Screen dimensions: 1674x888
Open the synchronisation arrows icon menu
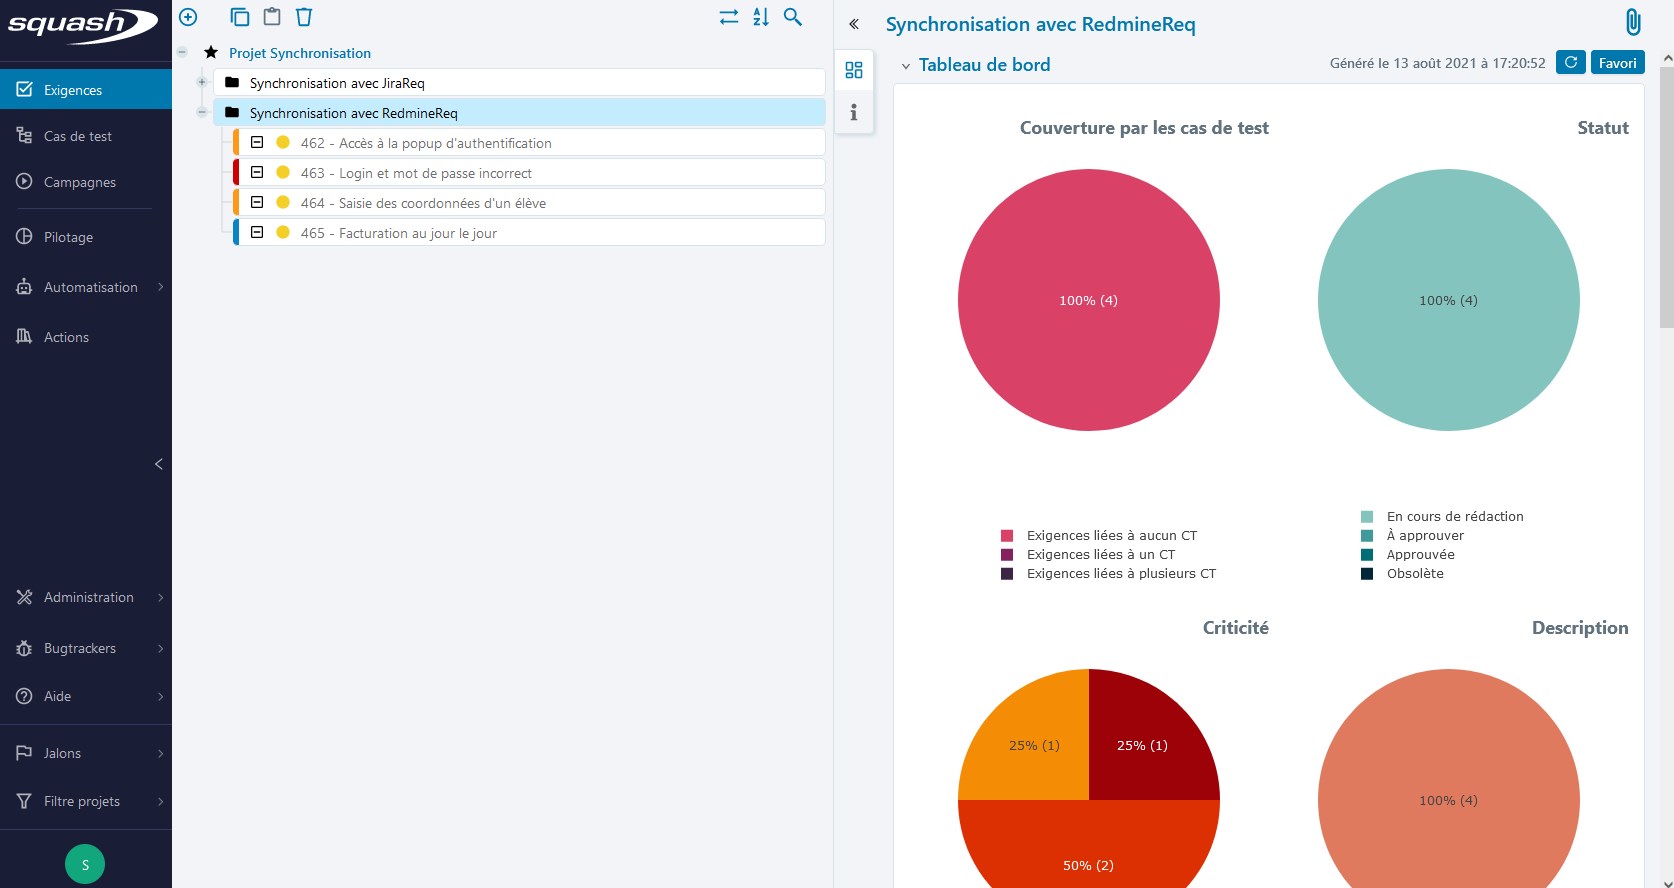click(x=729, y=17)
